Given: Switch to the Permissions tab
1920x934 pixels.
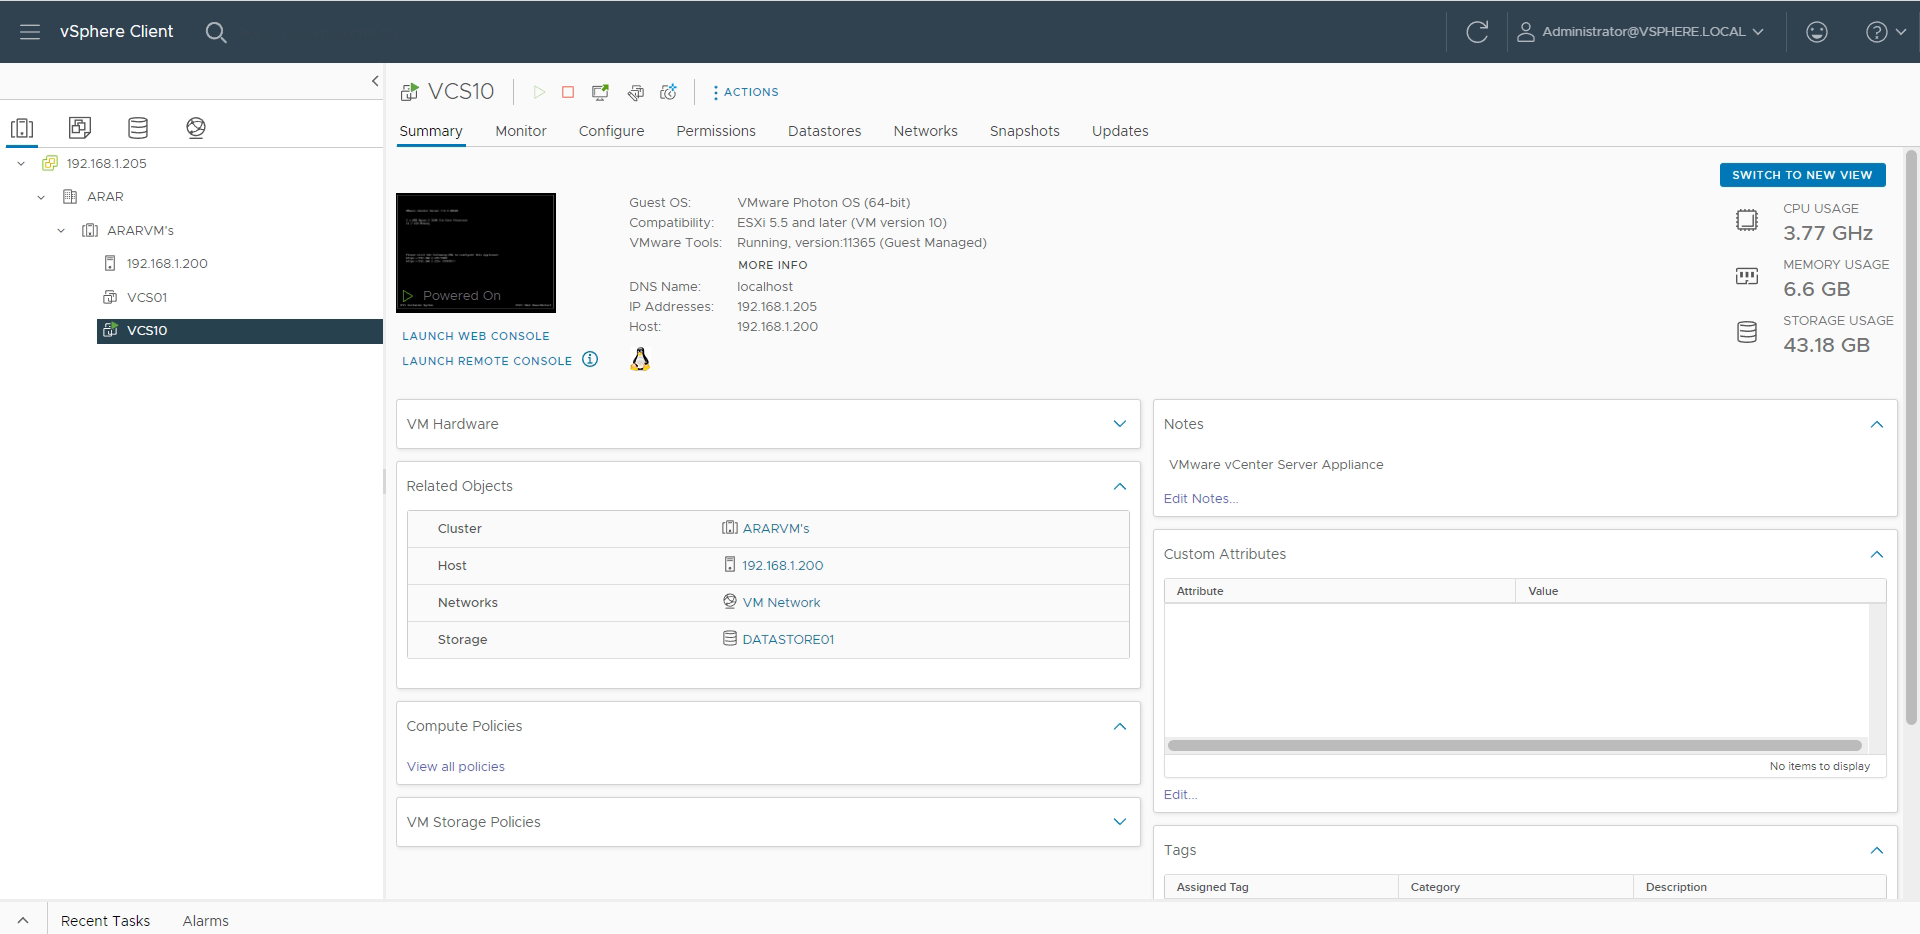Looking at the screenshot, I should click(716, 131).
